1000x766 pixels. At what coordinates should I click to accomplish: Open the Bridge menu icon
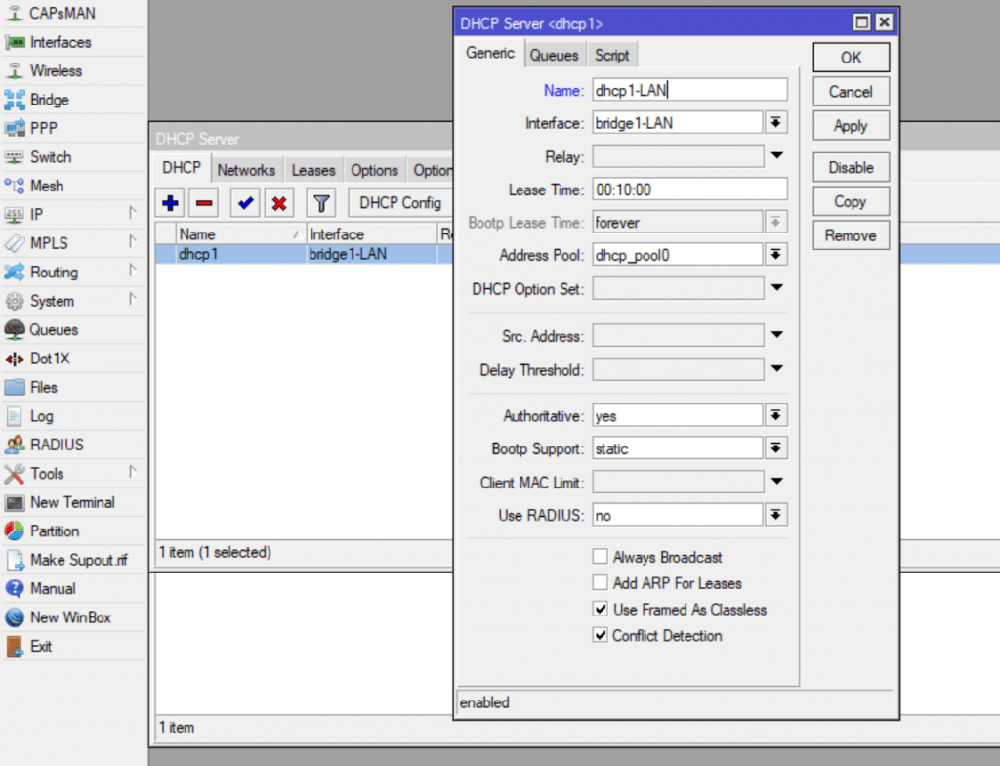click(15, 99)
